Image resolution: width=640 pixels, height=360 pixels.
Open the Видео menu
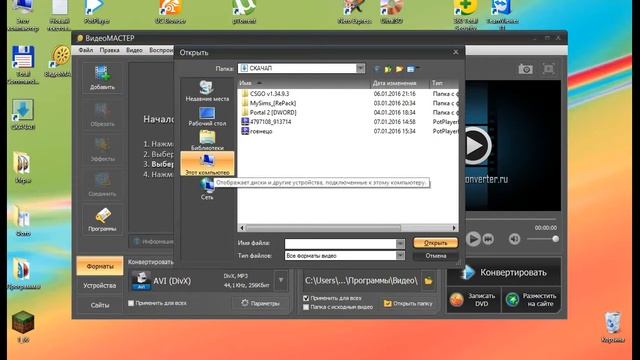coord(134,50)
